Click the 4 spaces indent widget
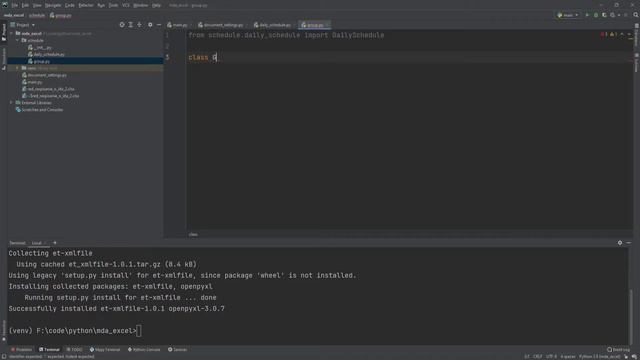Viewport: 640px width, 360px height. click(x=567, y=357)
